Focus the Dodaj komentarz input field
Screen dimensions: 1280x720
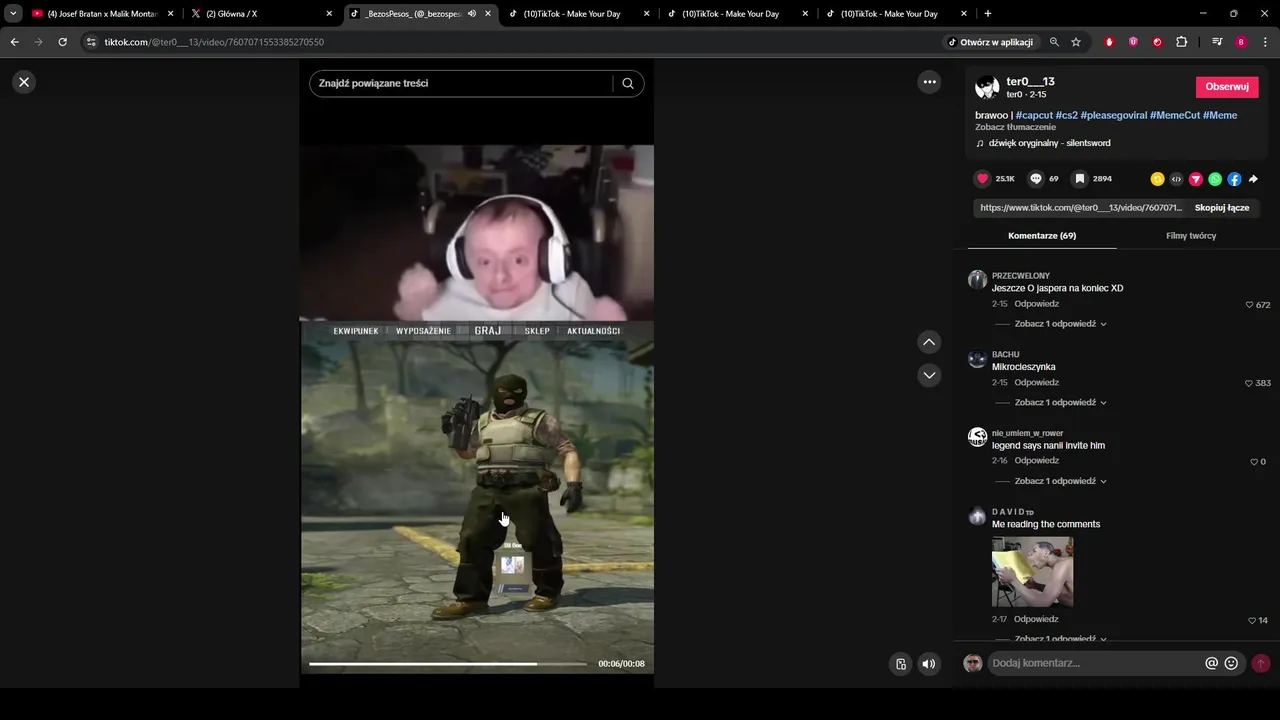[x=1095, y=663]
